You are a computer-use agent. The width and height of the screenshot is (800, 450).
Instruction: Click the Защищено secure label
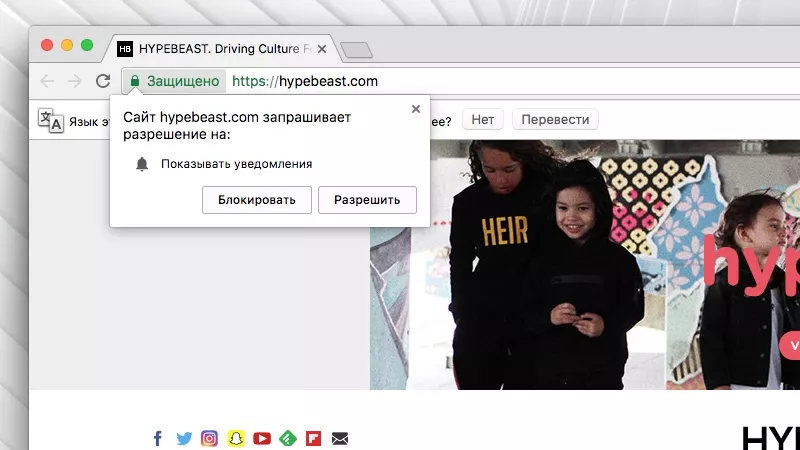183,81
